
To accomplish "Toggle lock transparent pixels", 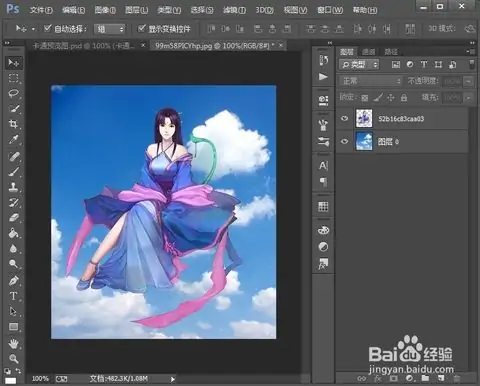I will click(x=365, y=98).
